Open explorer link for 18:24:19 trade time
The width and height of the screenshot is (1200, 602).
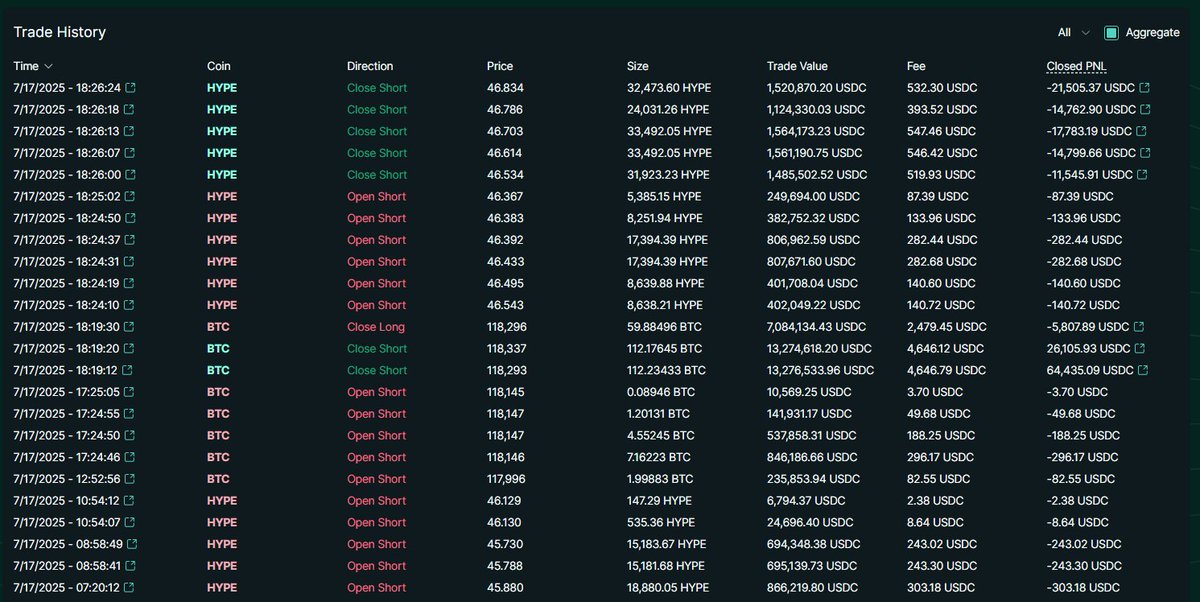(x=129, y=284)
